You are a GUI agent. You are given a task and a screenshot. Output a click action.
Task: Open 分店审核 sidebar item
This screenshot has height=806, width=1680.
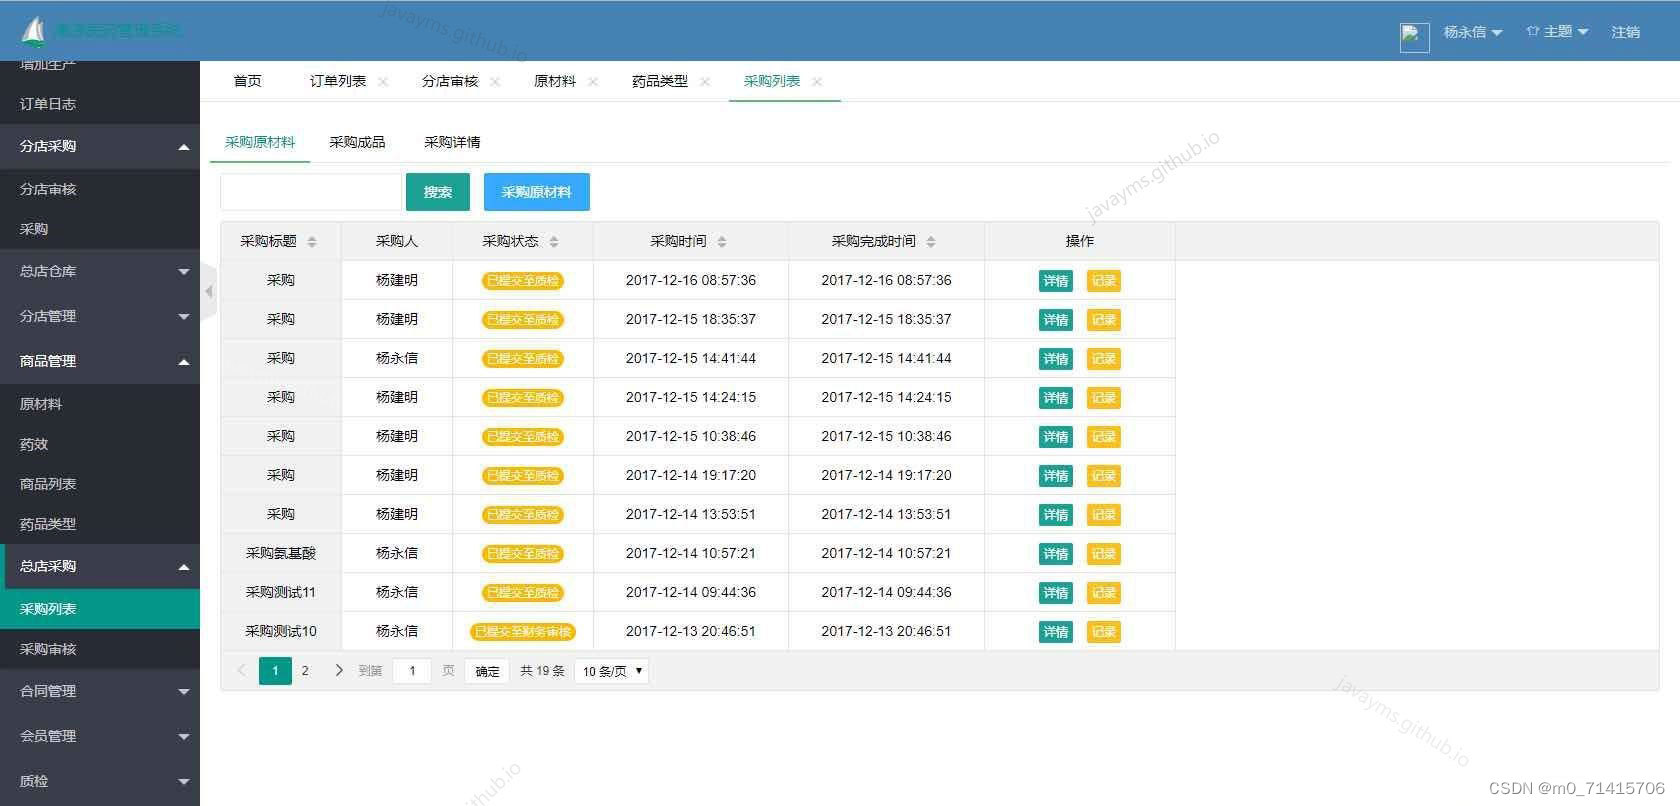tap(100, 189)
